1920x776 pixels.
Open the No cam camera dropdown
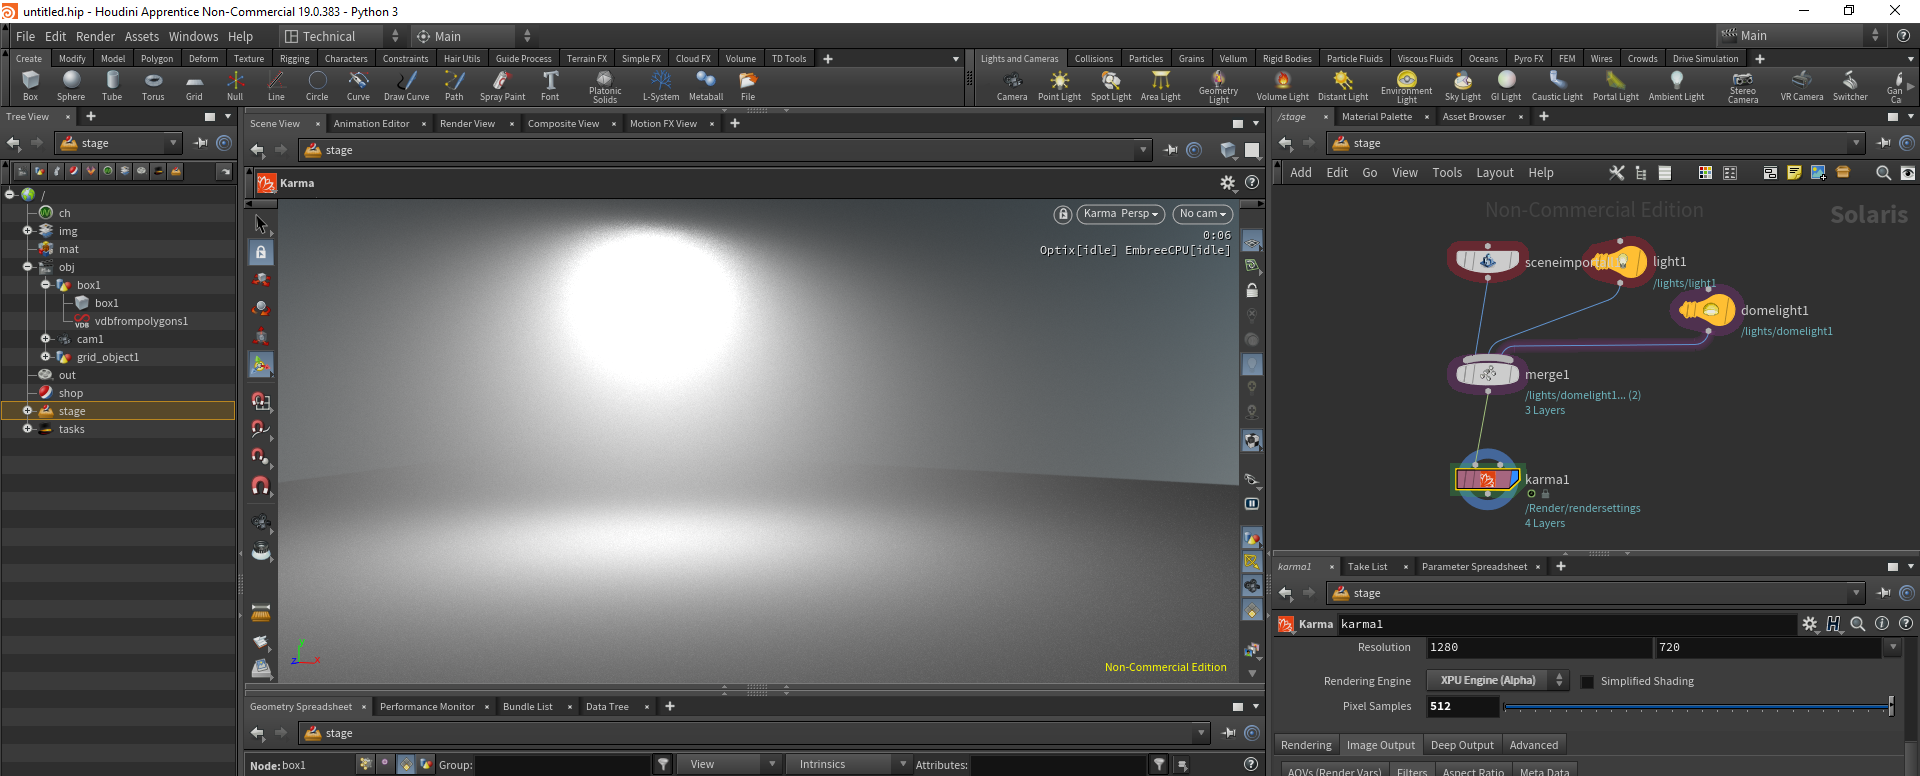1202,214
